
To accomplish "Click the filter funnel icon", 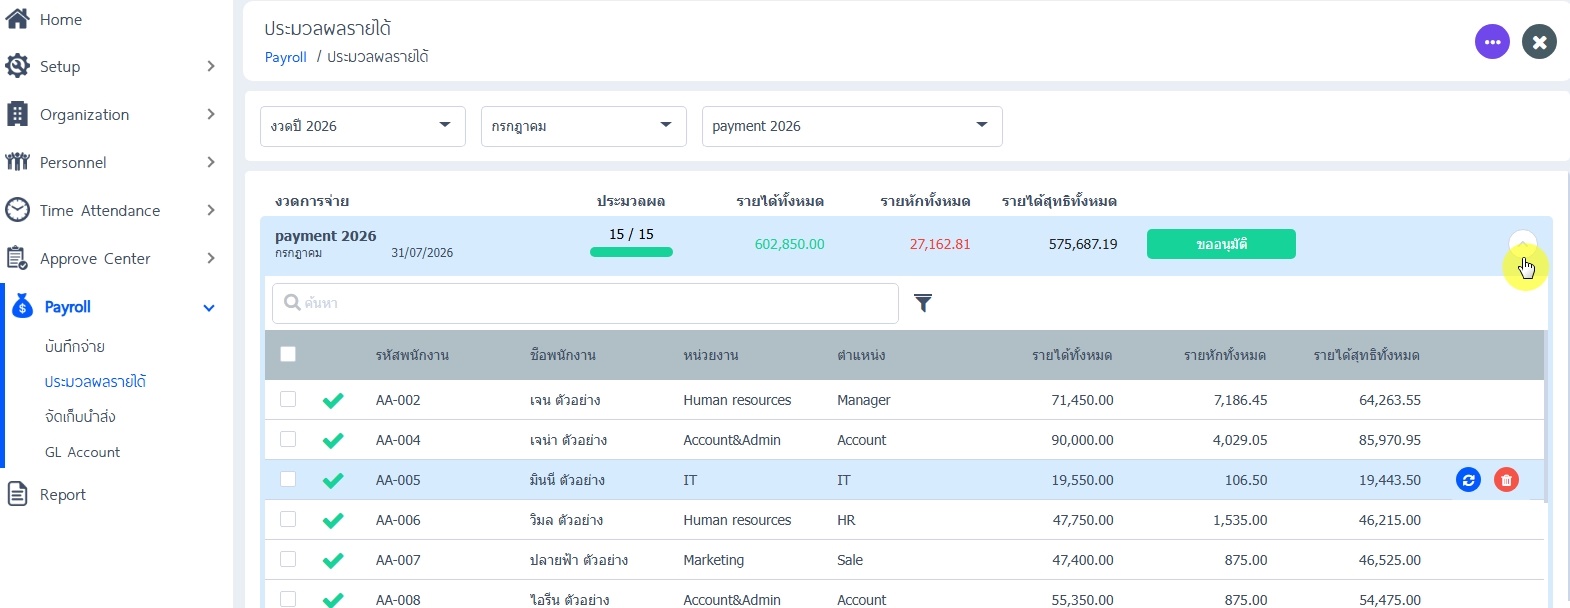I will [x=923, y=303].
